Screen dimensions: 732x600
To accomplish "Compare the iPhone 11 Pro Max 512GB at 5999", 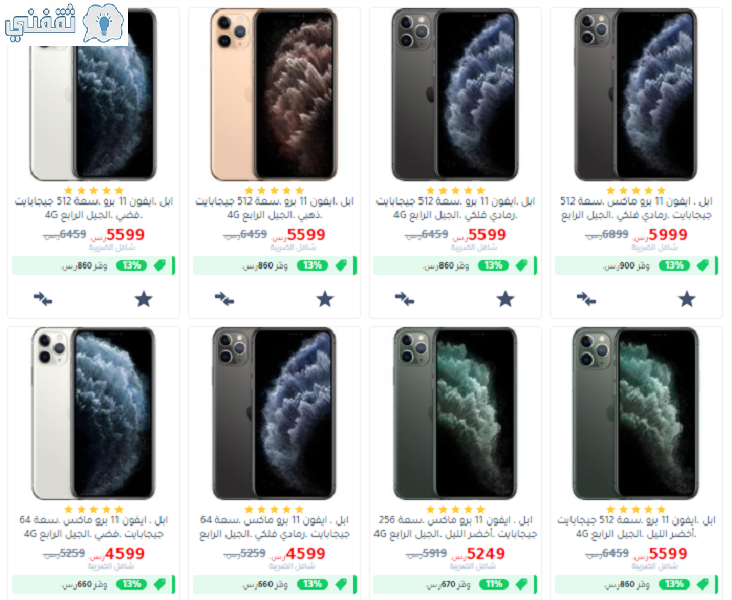I will tap(586, 299).
